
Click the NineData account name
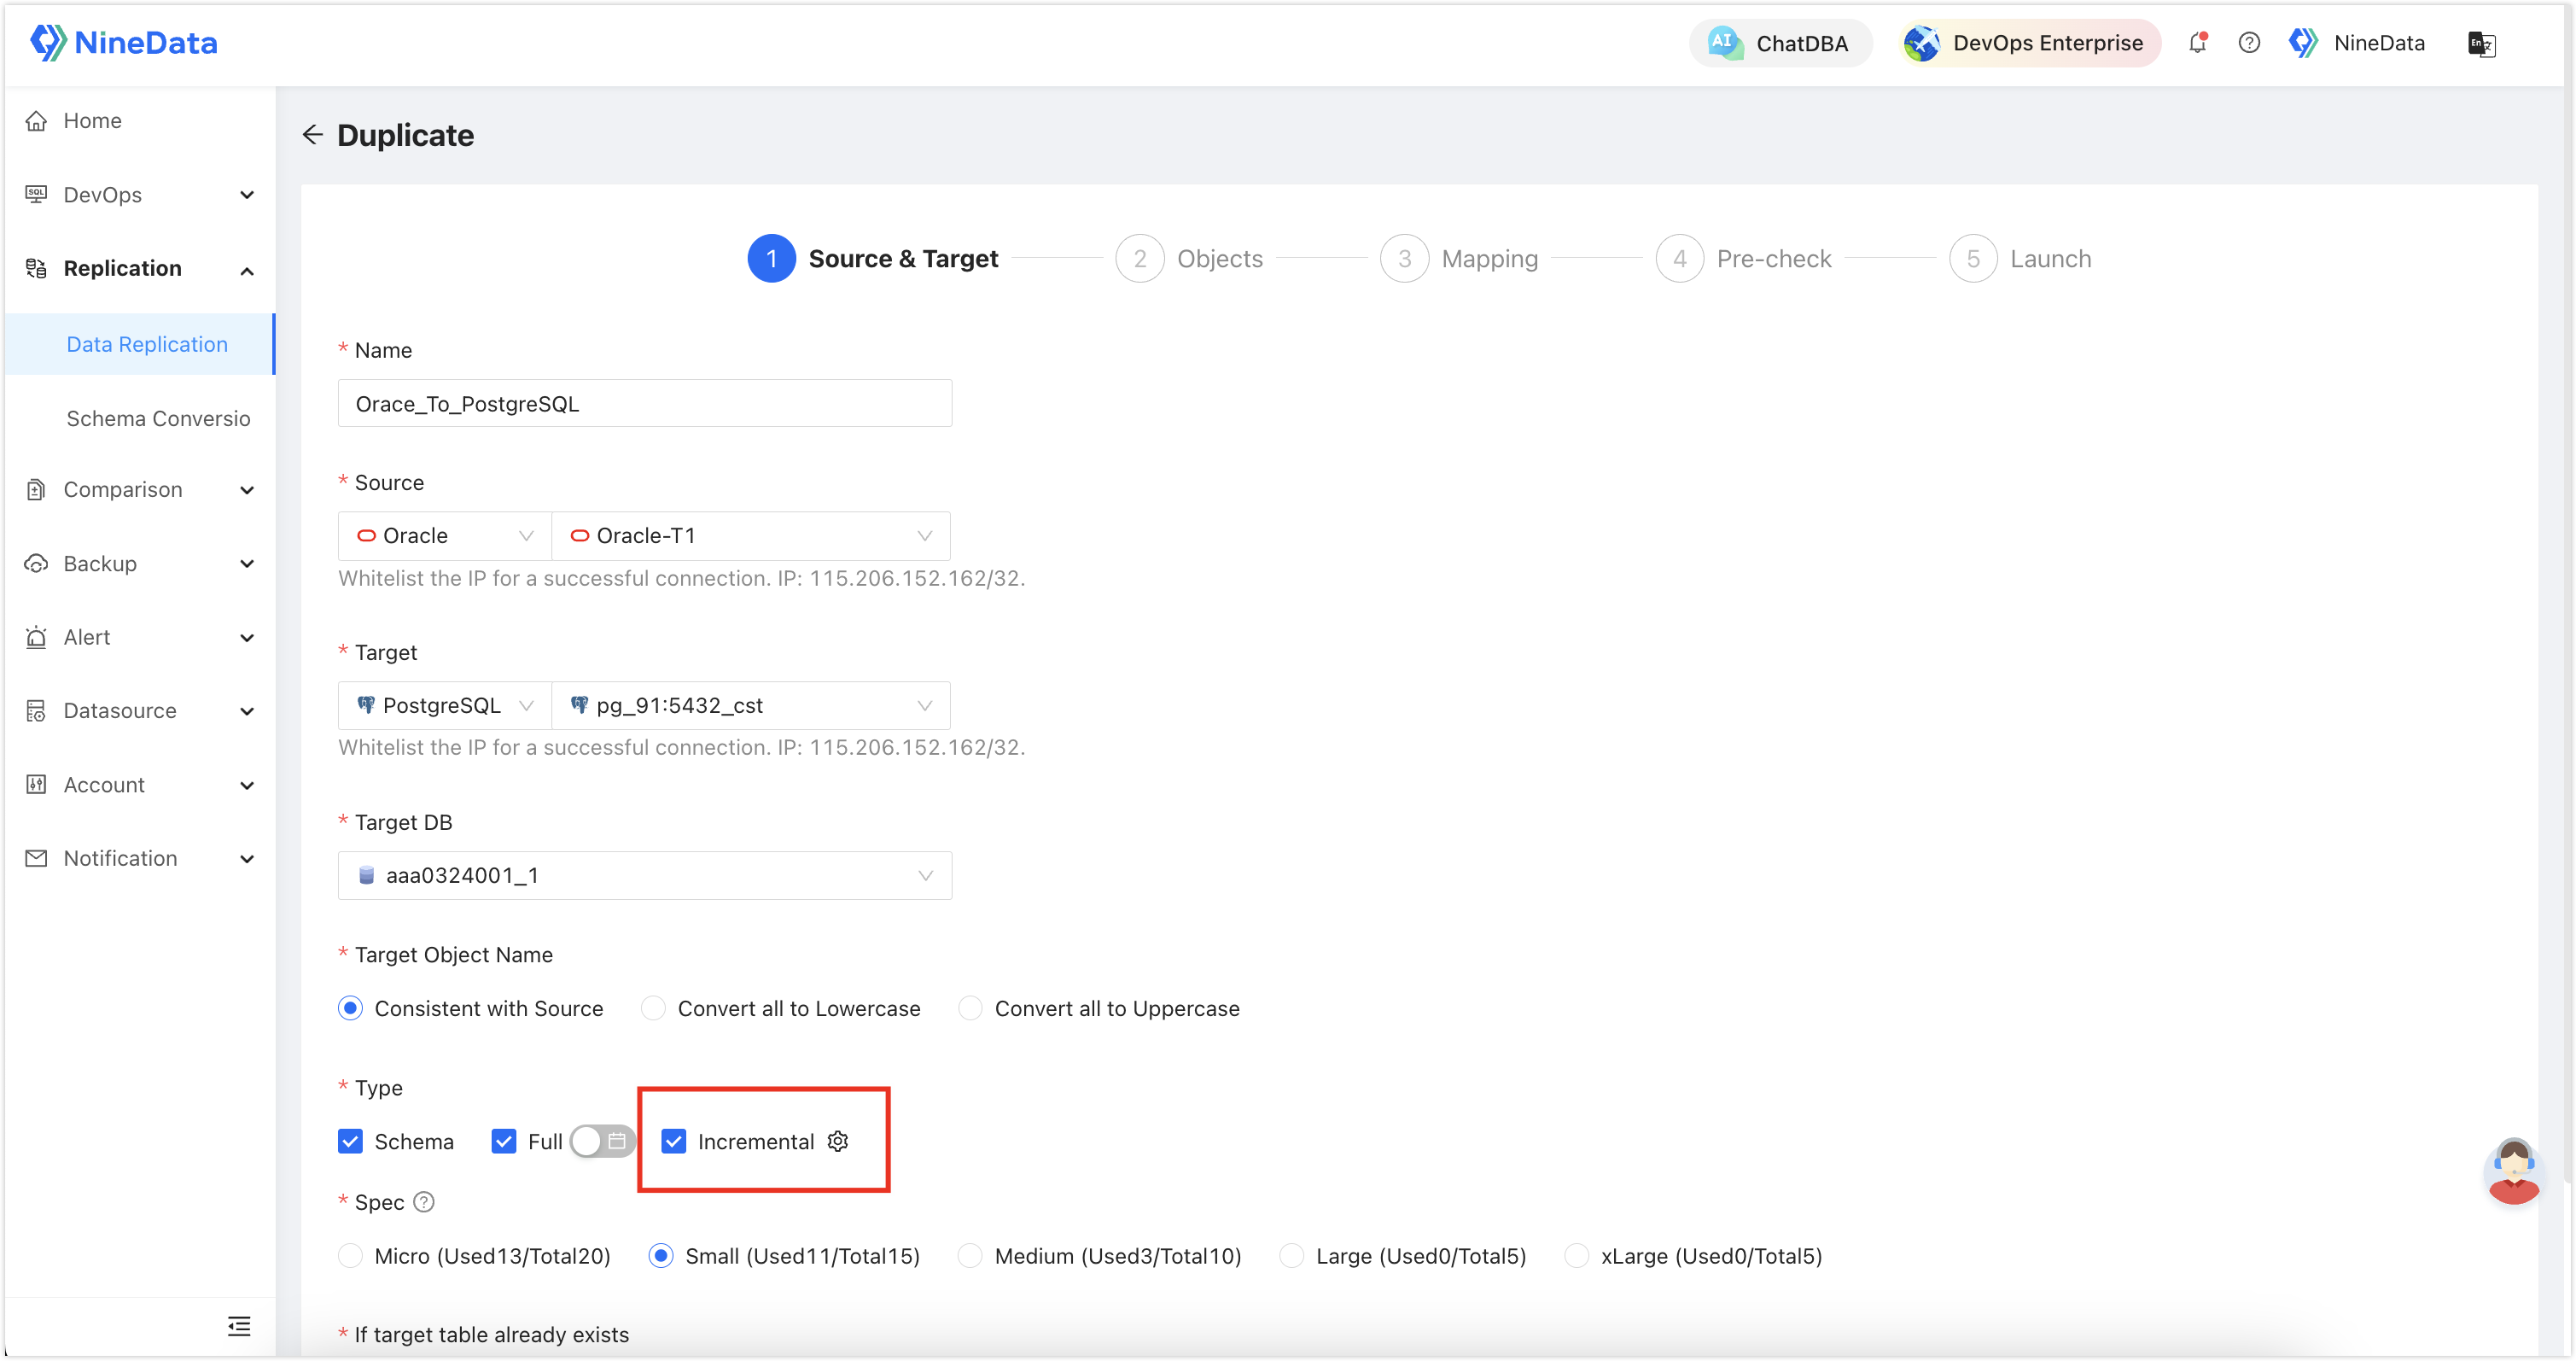pyautogui.click(x=2379, y=43)
